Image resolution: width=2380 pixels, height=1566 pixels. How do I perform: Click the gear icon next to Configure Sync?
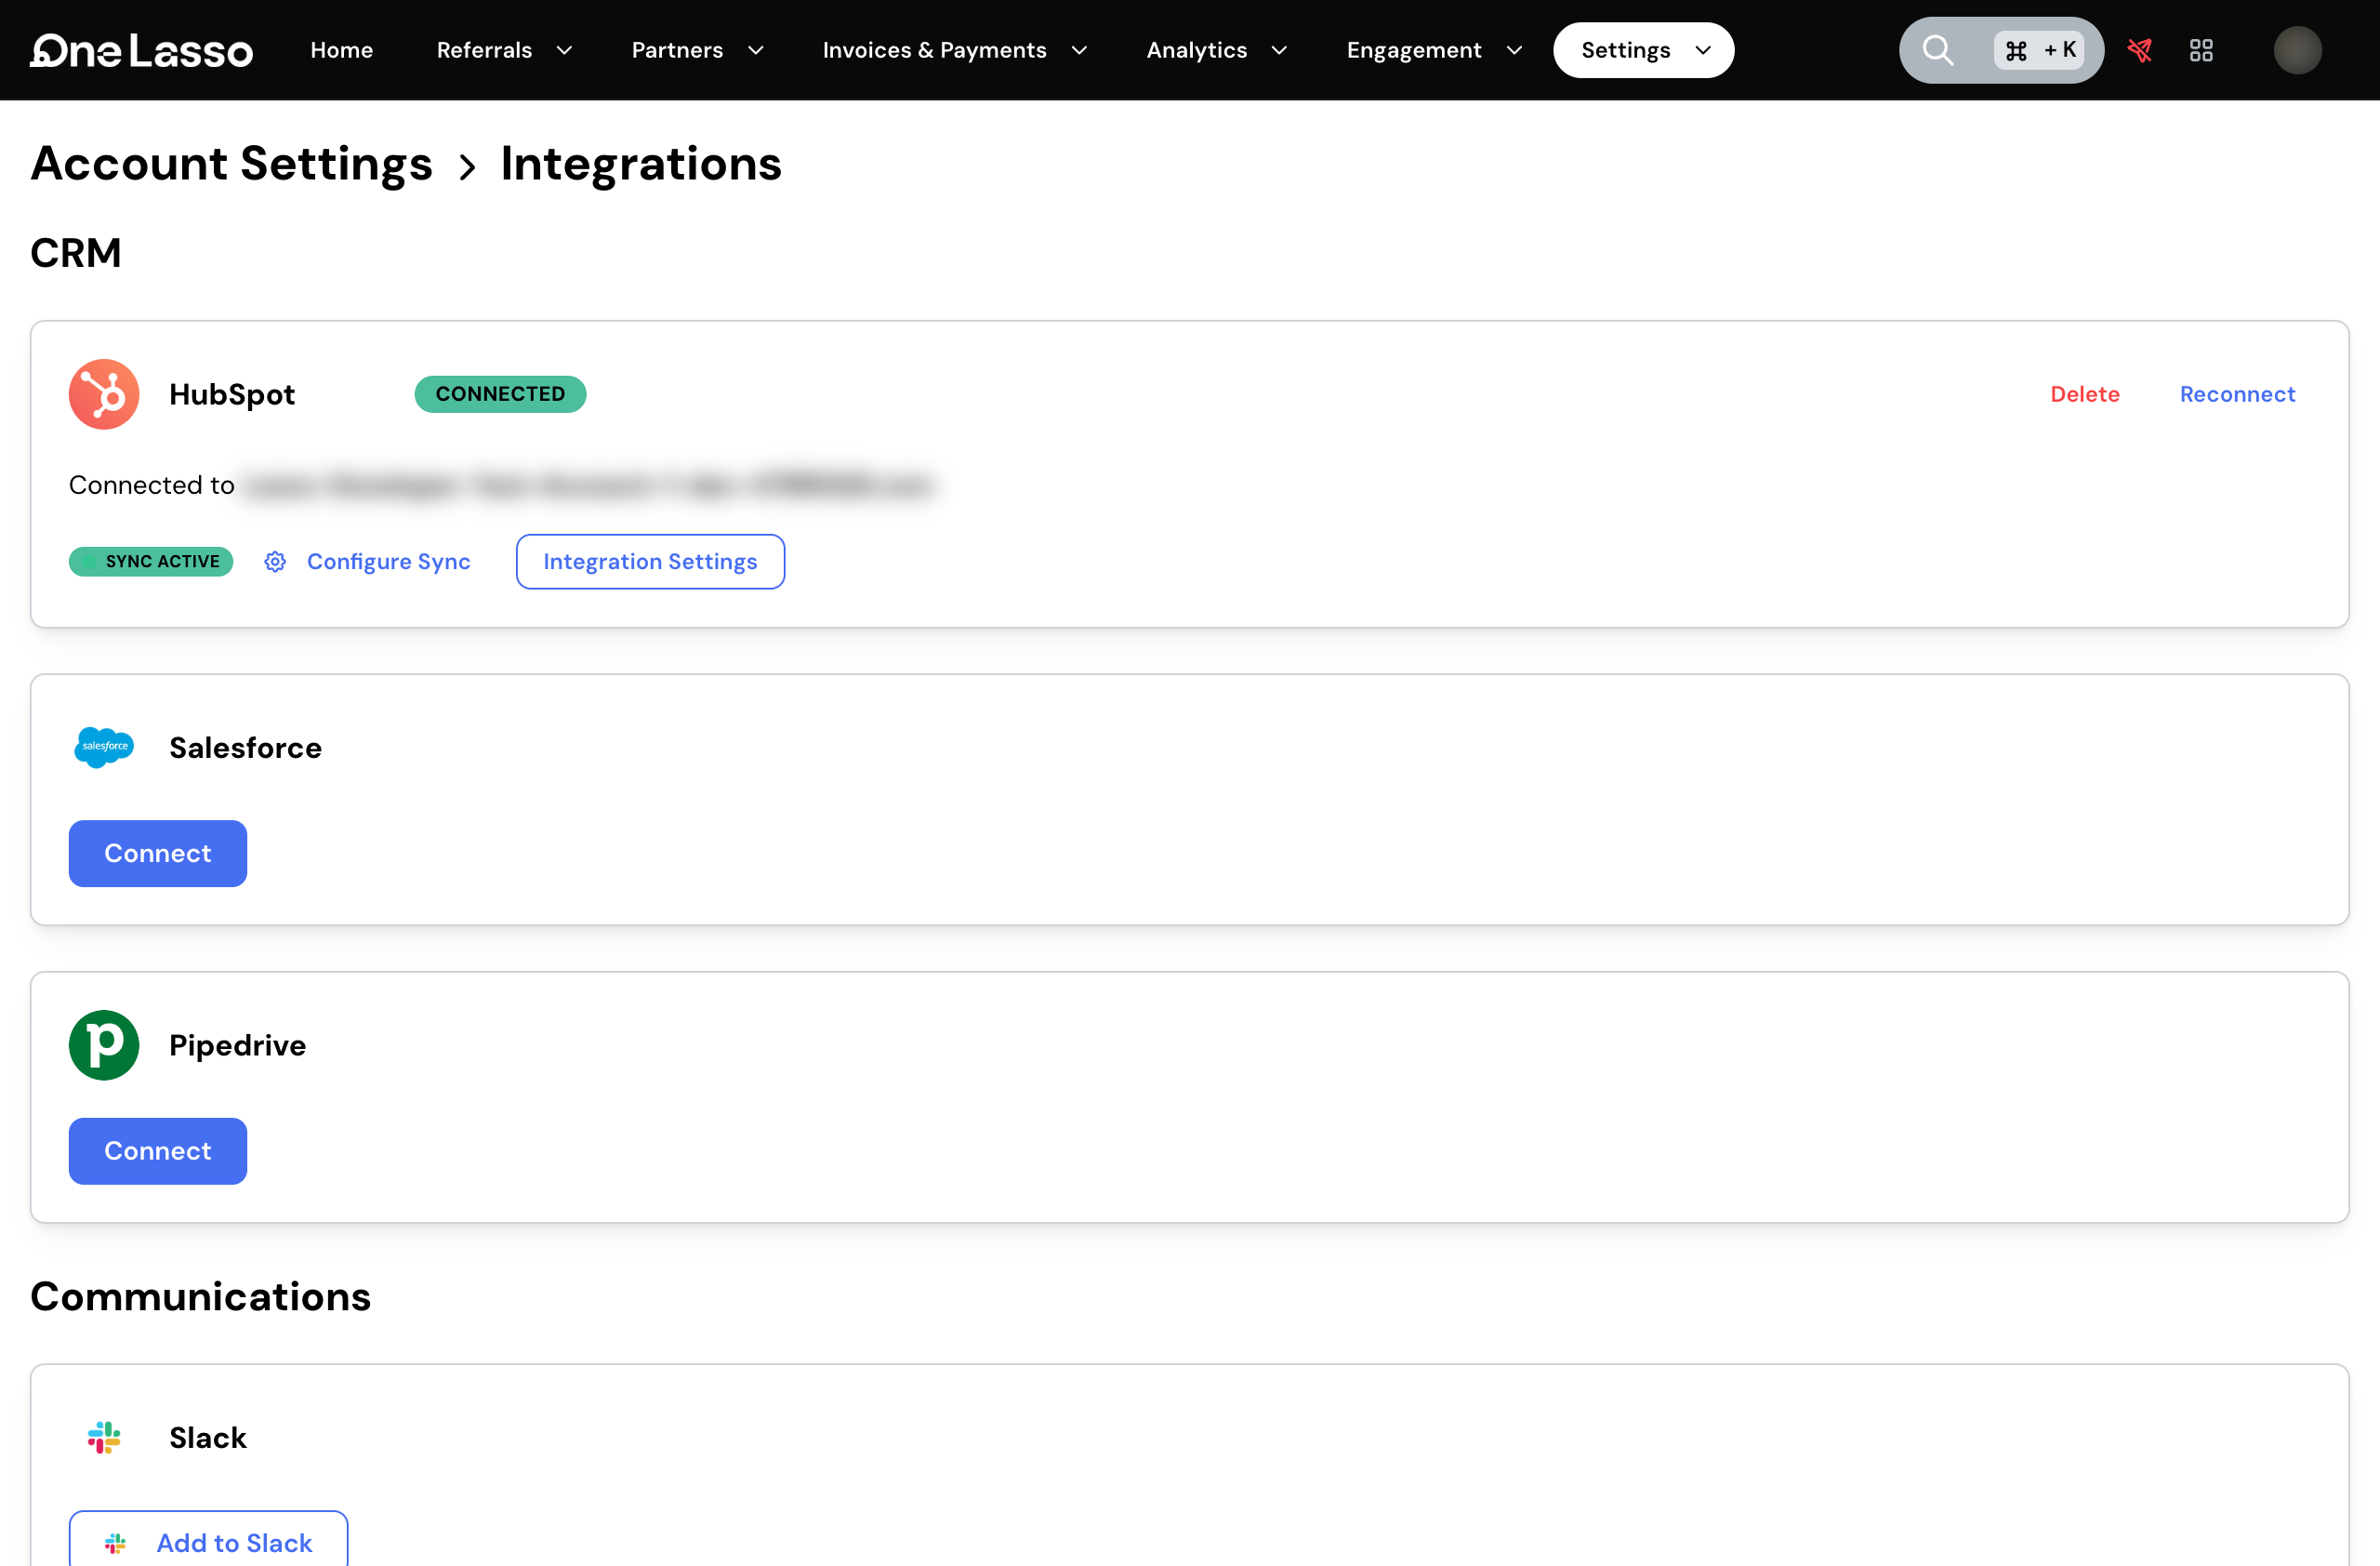(x=275, y=562)
